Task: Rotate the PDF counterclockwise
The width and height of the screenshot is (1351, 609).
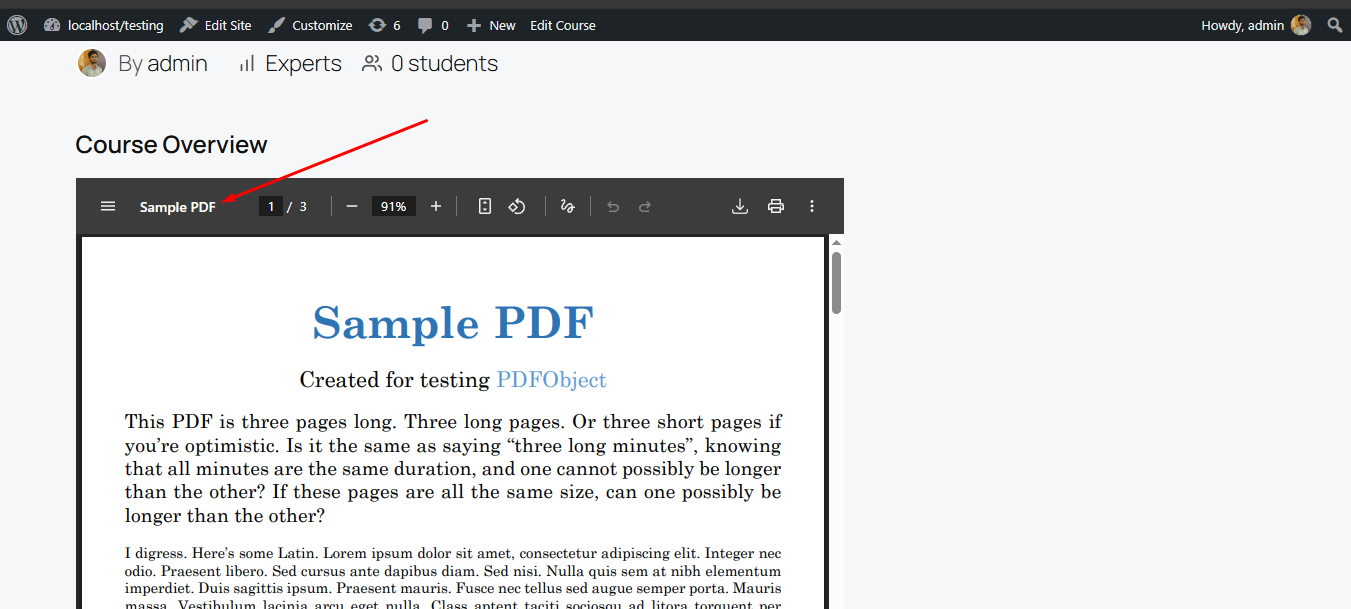Action: click(517, 206)
